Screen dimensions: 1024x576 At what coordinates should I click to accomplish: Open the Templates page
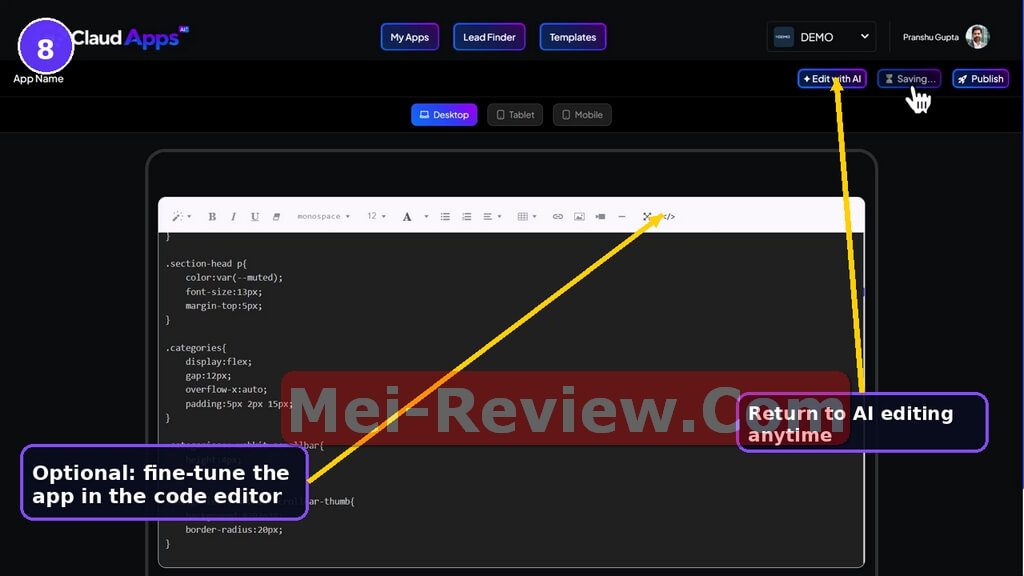[x=573, y=37]
